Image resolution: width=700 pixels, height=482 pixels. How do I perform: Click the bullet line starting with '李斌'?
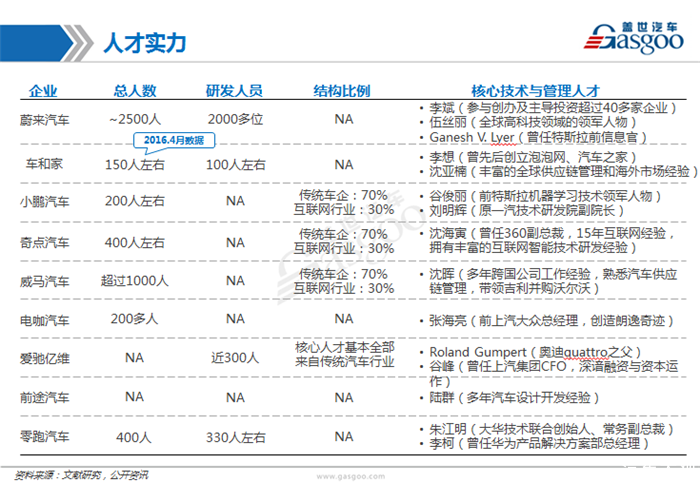pos(548,108)
